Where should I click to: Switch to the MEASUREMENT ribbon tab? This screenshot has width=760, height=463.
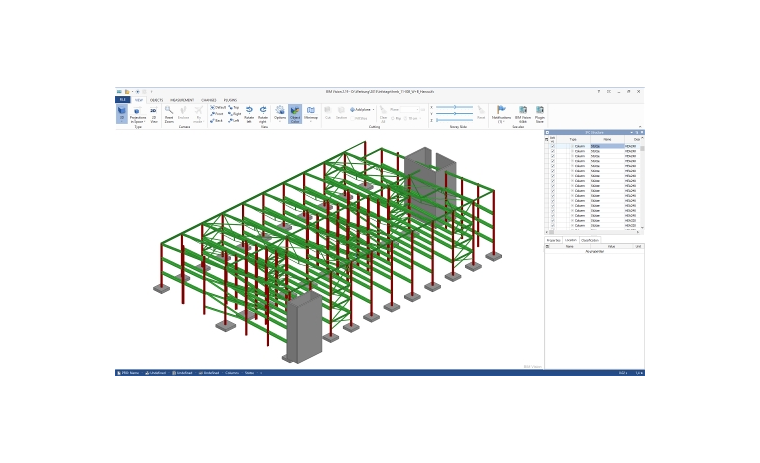pos(182,100)
